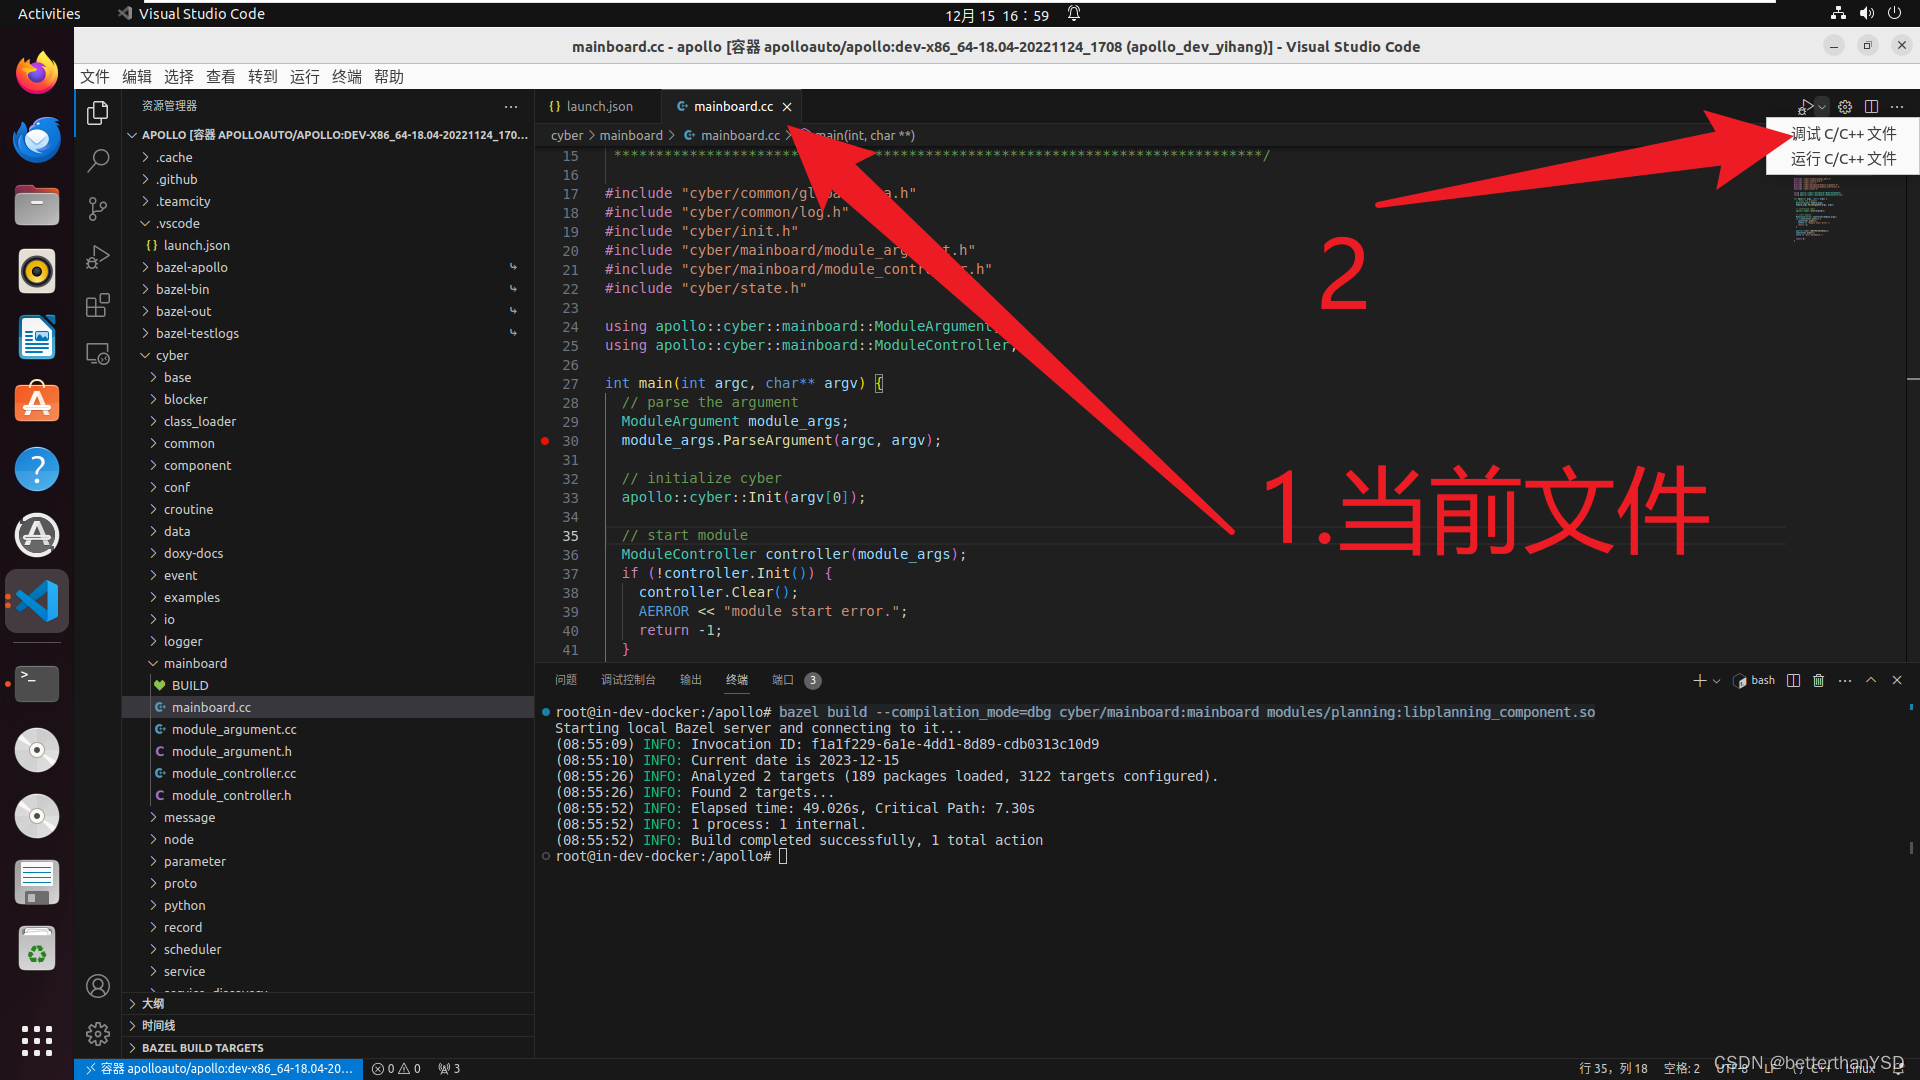Close the terminal panel
Image resolution: width=1920 pixels, height=1080 pixels.
[x=1897, y=680]
